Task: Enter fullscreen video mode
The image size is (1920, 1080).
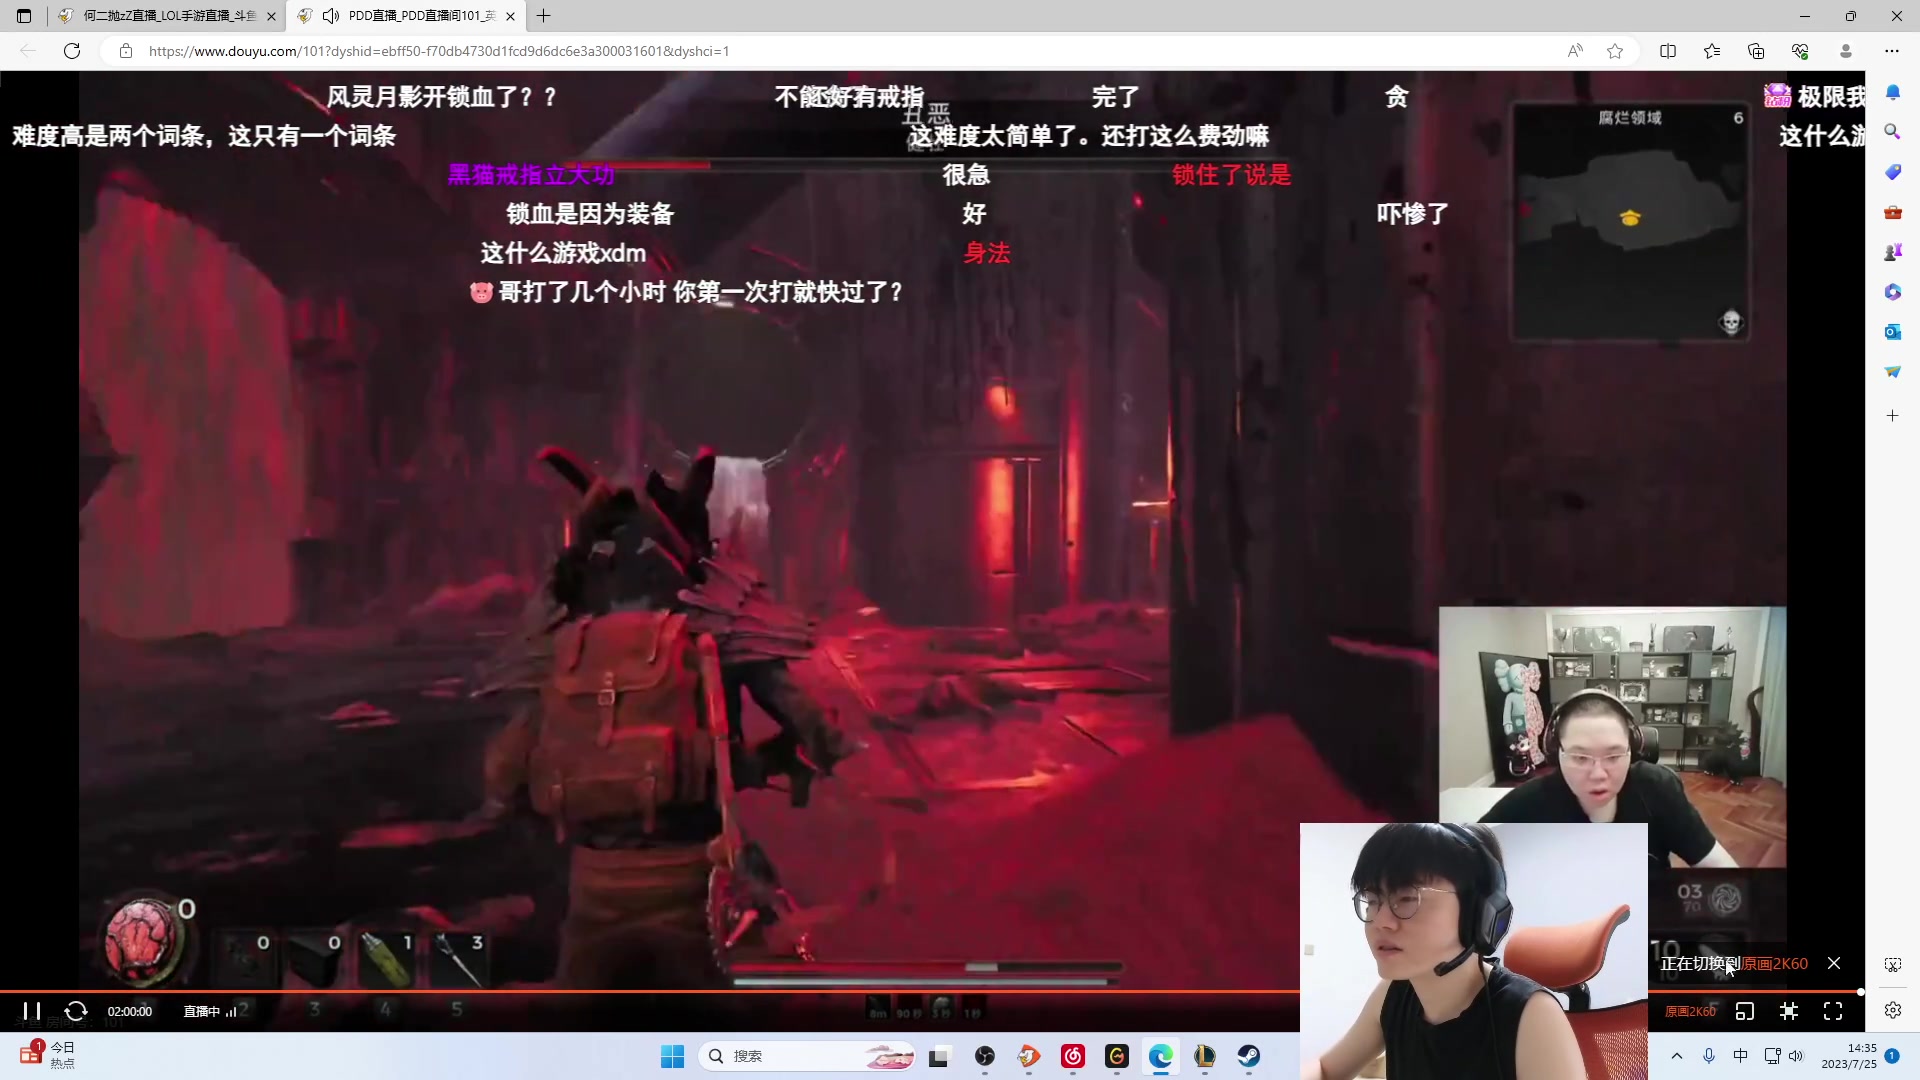Action: pos(1833,1011)
